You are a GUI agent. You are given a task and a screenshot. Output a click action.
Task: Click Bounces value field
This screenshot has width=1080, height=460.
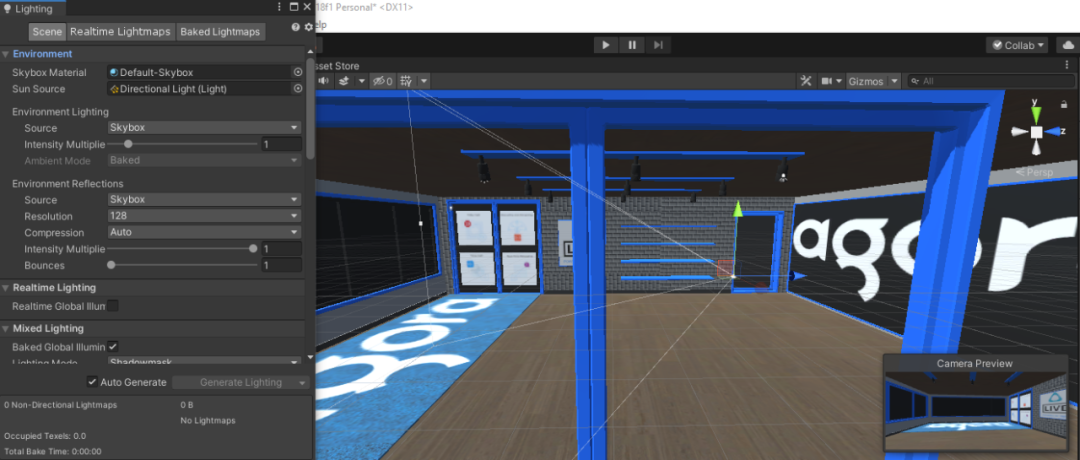281,265
